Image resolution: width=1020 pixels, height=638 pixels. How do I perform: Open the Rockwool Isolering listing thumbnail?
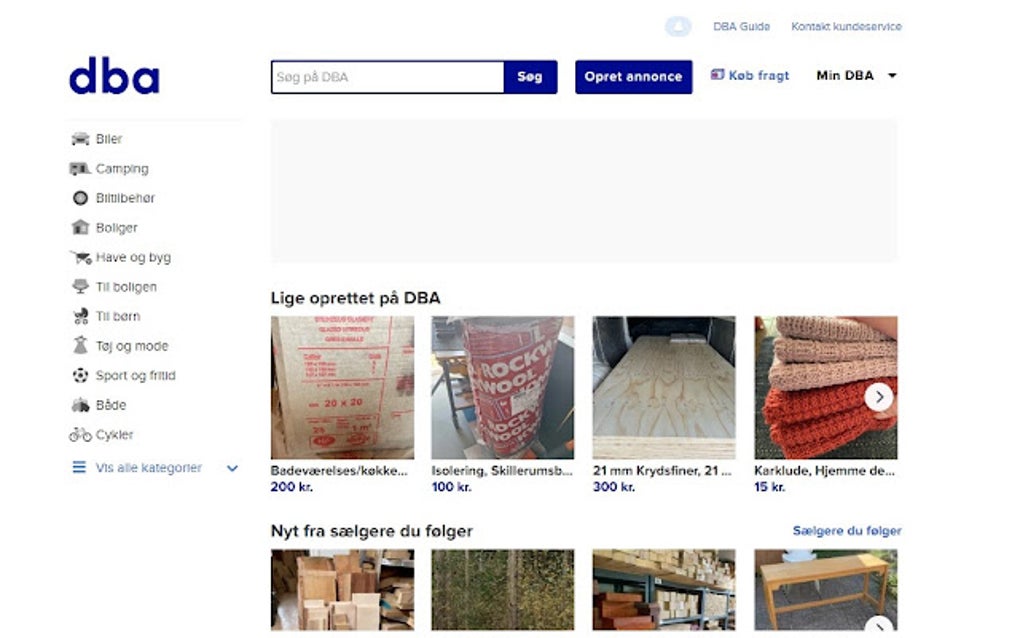503,388
